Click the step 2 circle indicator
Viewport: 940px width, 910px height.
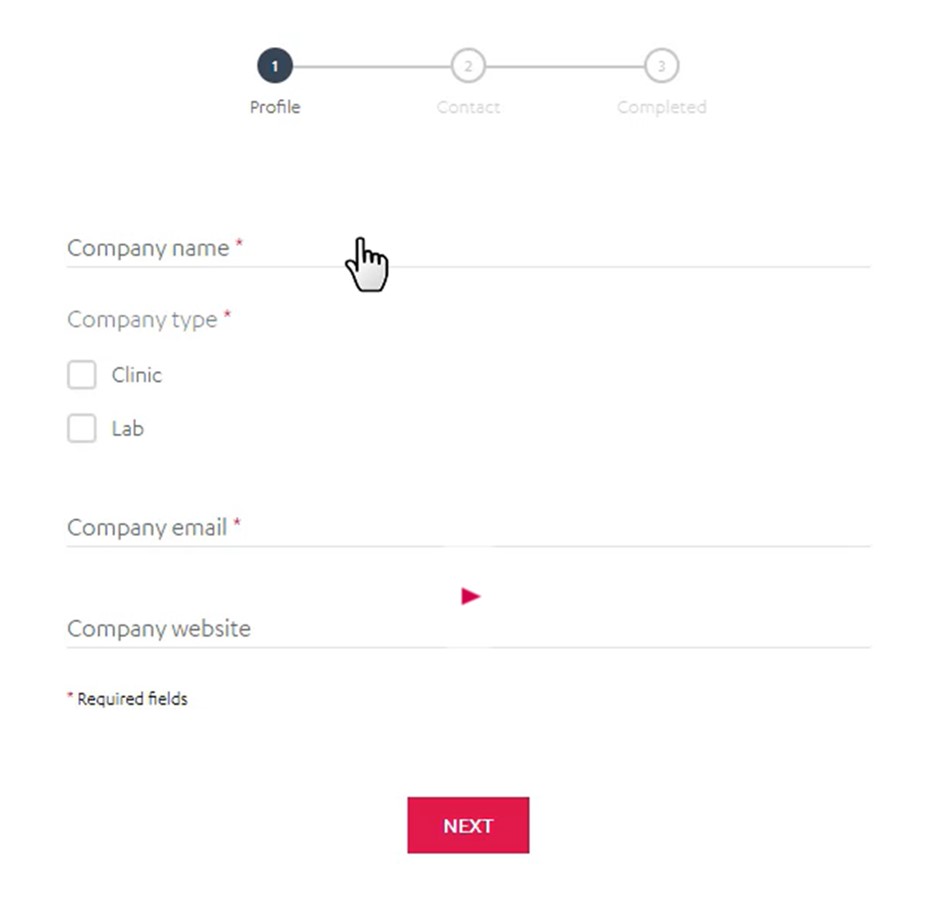pos(467,67)
